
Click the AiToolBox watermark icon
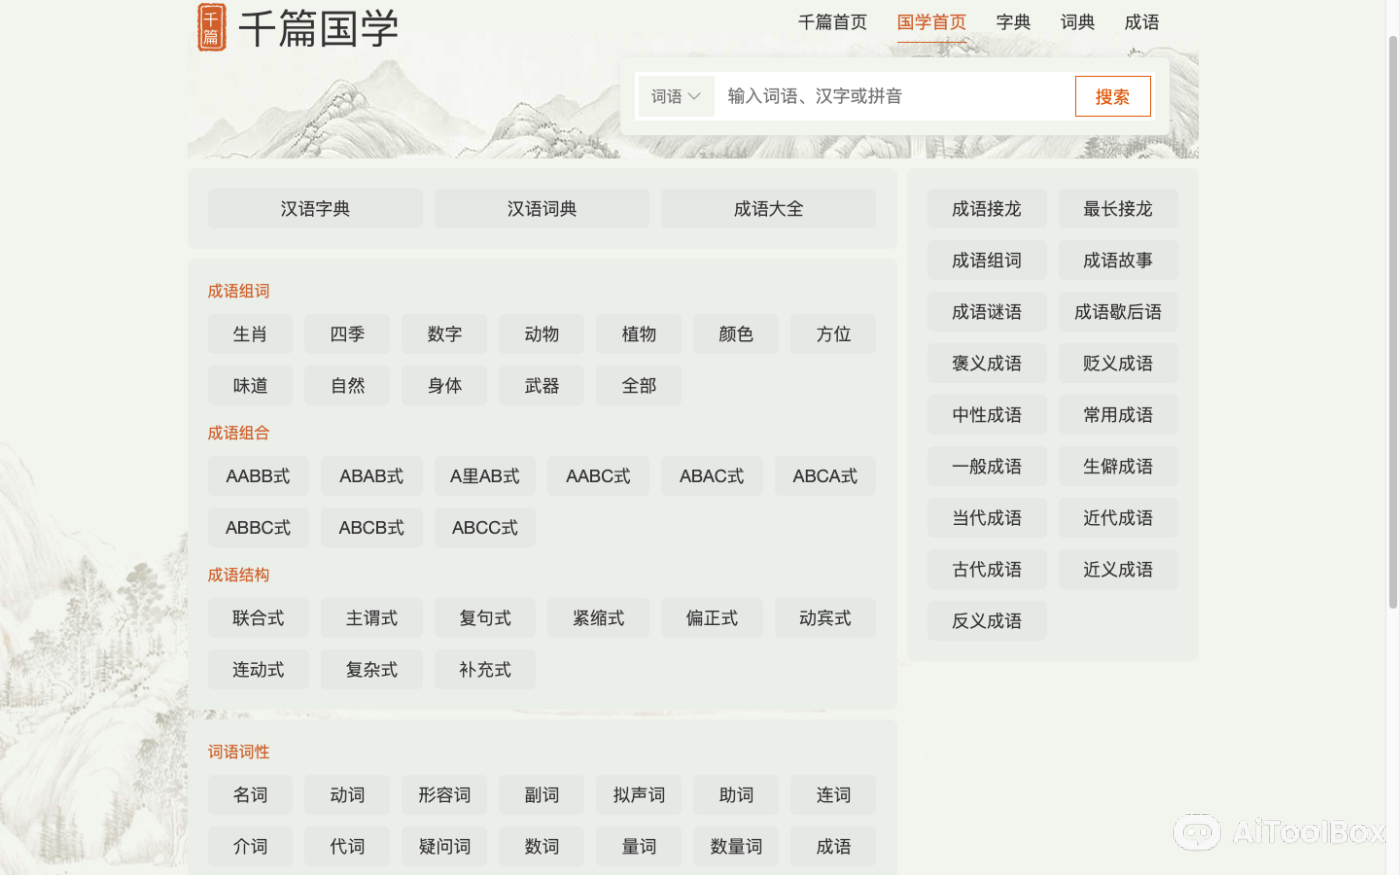tap(1200, 833)
